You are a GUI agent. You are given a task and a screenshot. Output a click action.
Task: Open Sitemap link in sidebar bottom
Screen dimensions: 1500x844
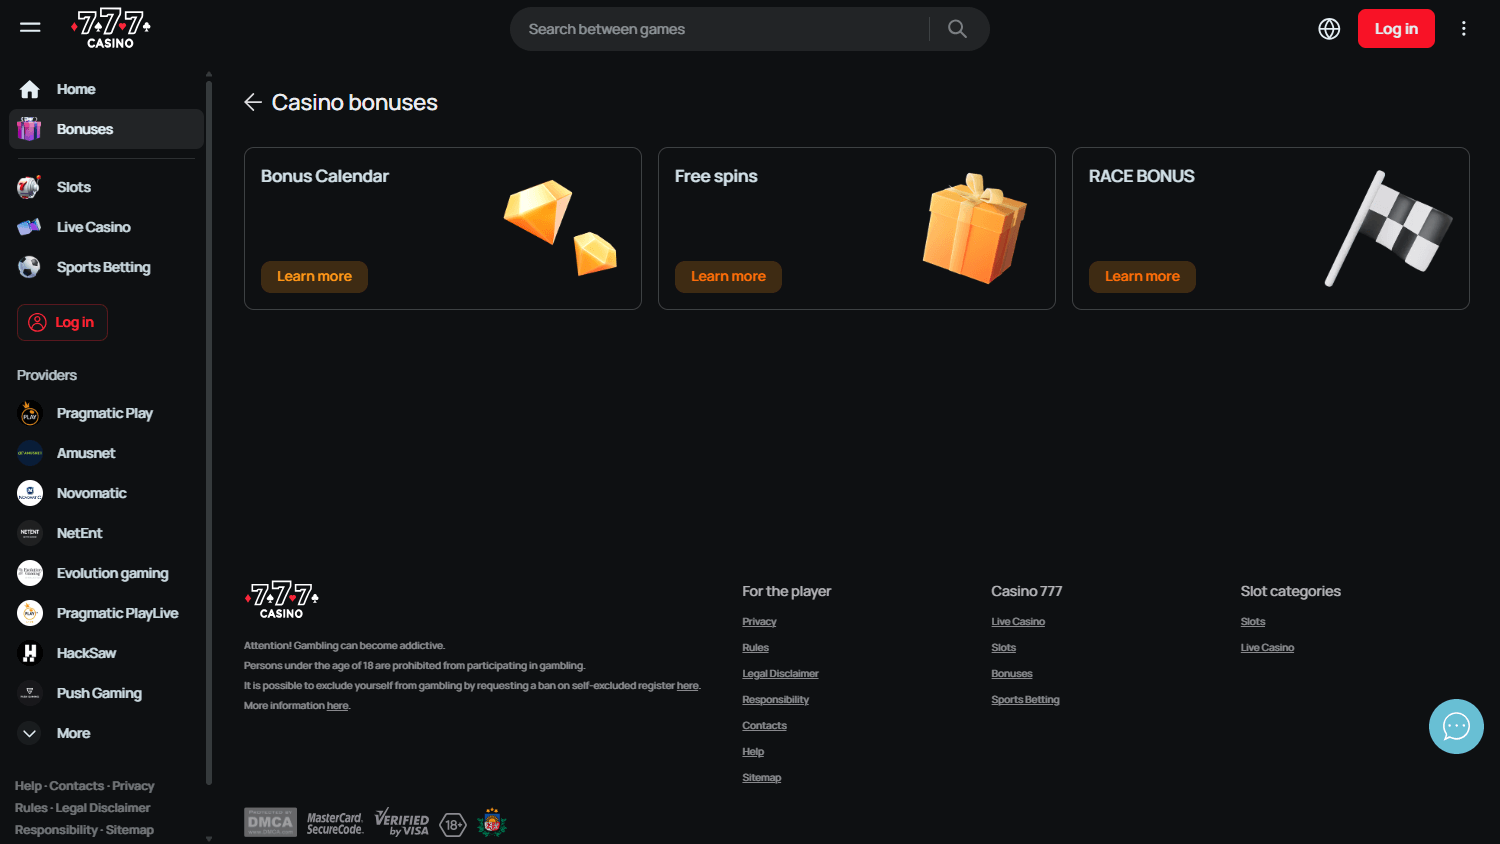(130, 830)
